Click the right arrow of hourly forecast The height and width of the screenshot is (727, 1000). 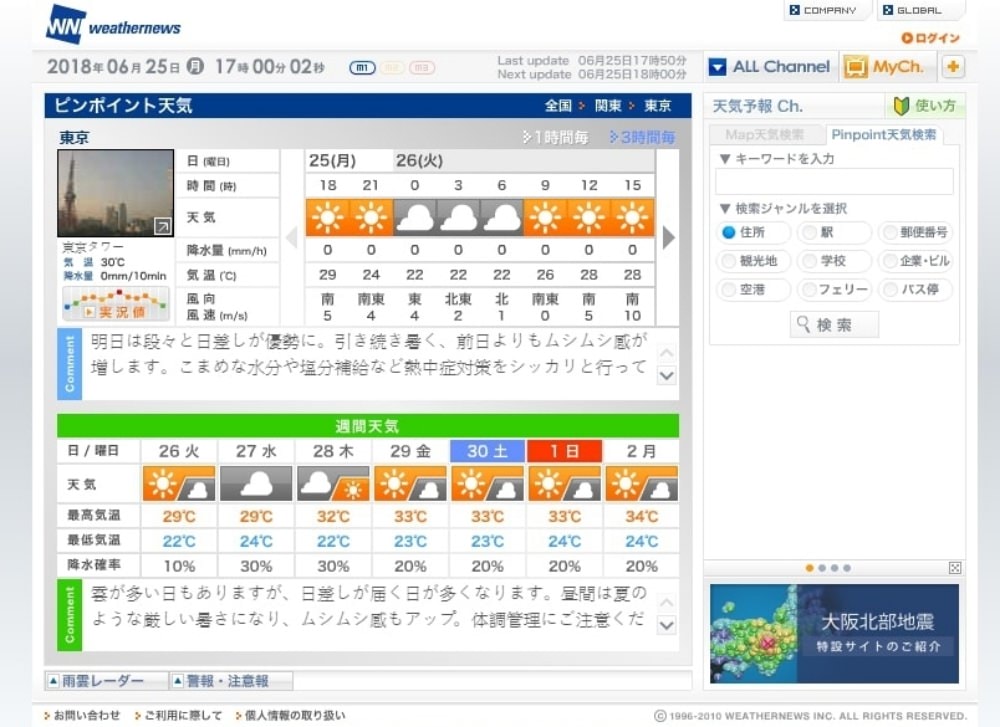668,237
